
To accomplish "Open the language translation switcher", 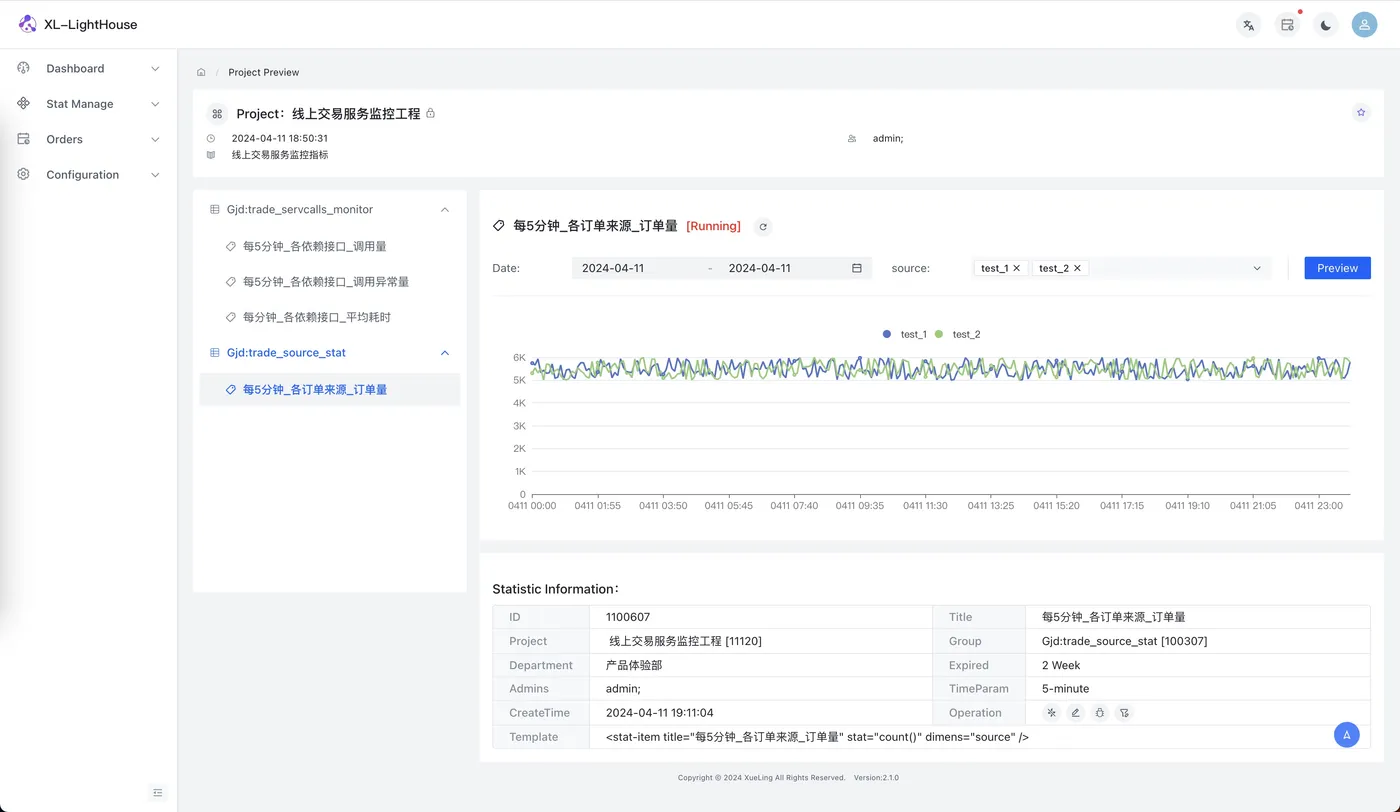I will [1248, 25].
